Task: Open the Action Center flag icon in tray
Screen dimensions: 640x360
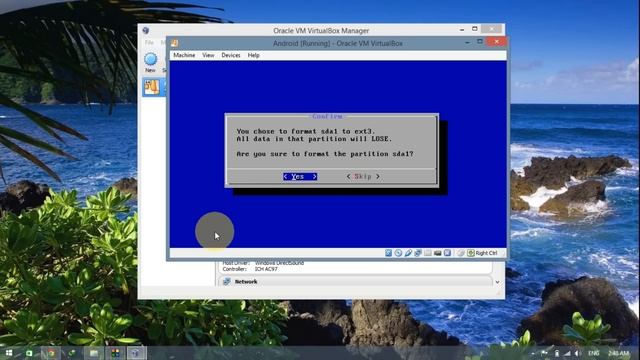Action: tap(544, 353)
